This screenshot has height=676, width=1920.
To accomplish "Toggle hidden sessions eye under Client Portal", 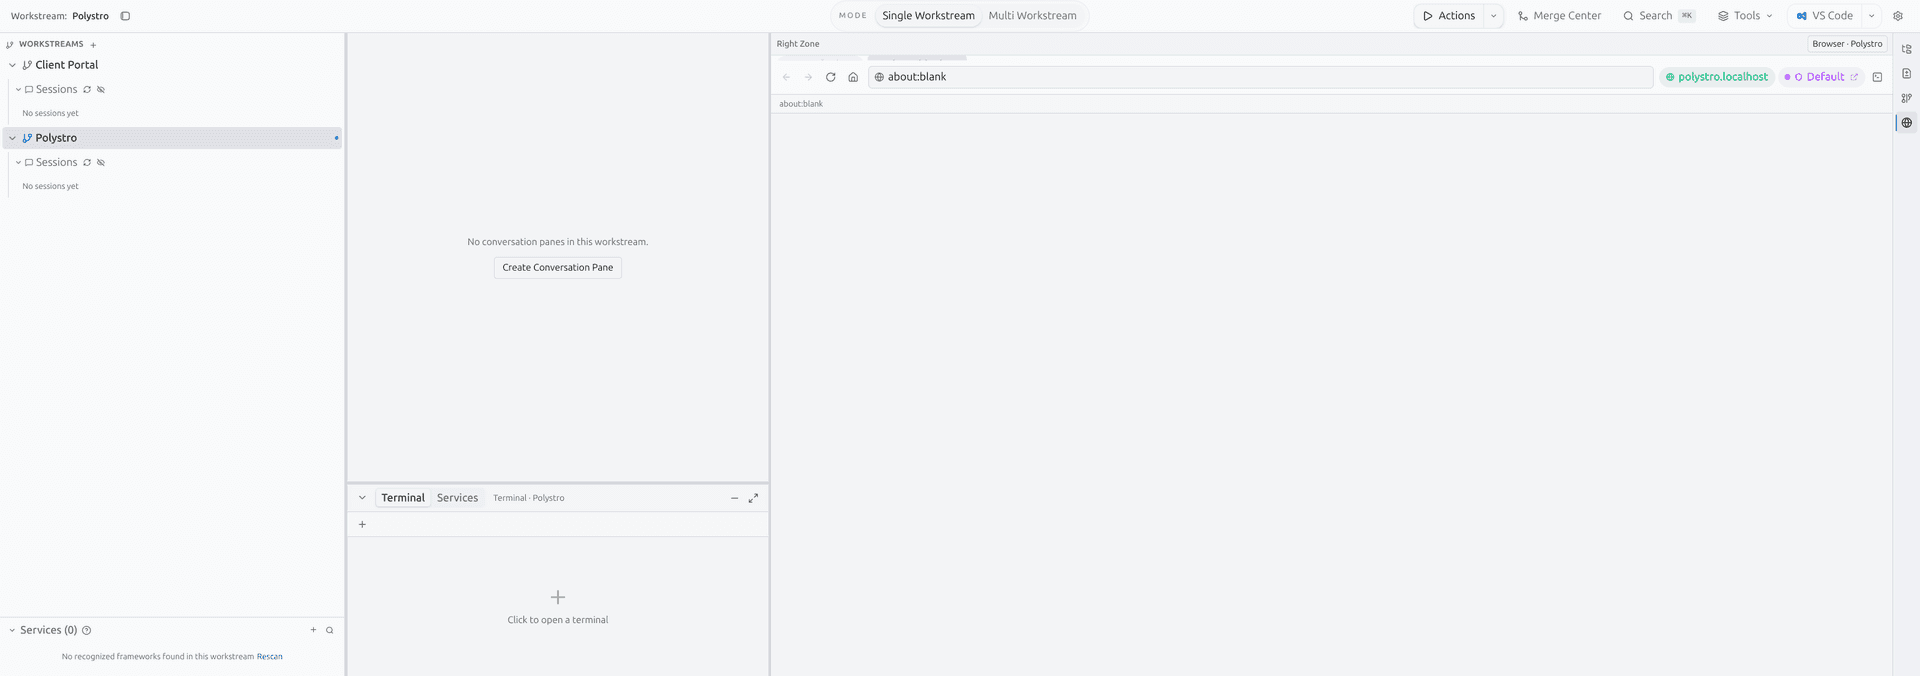I will (101, 90).
